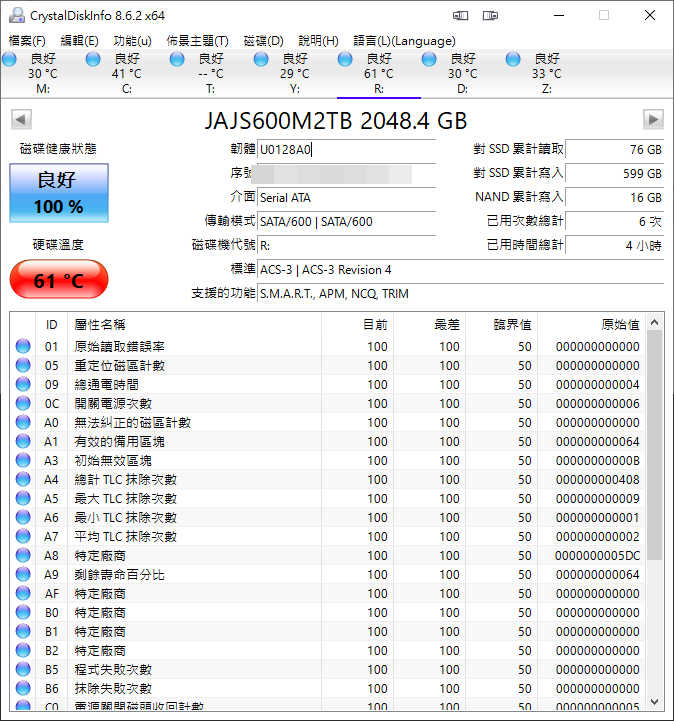Click the status orb of attribute B5

click(23, 670)
